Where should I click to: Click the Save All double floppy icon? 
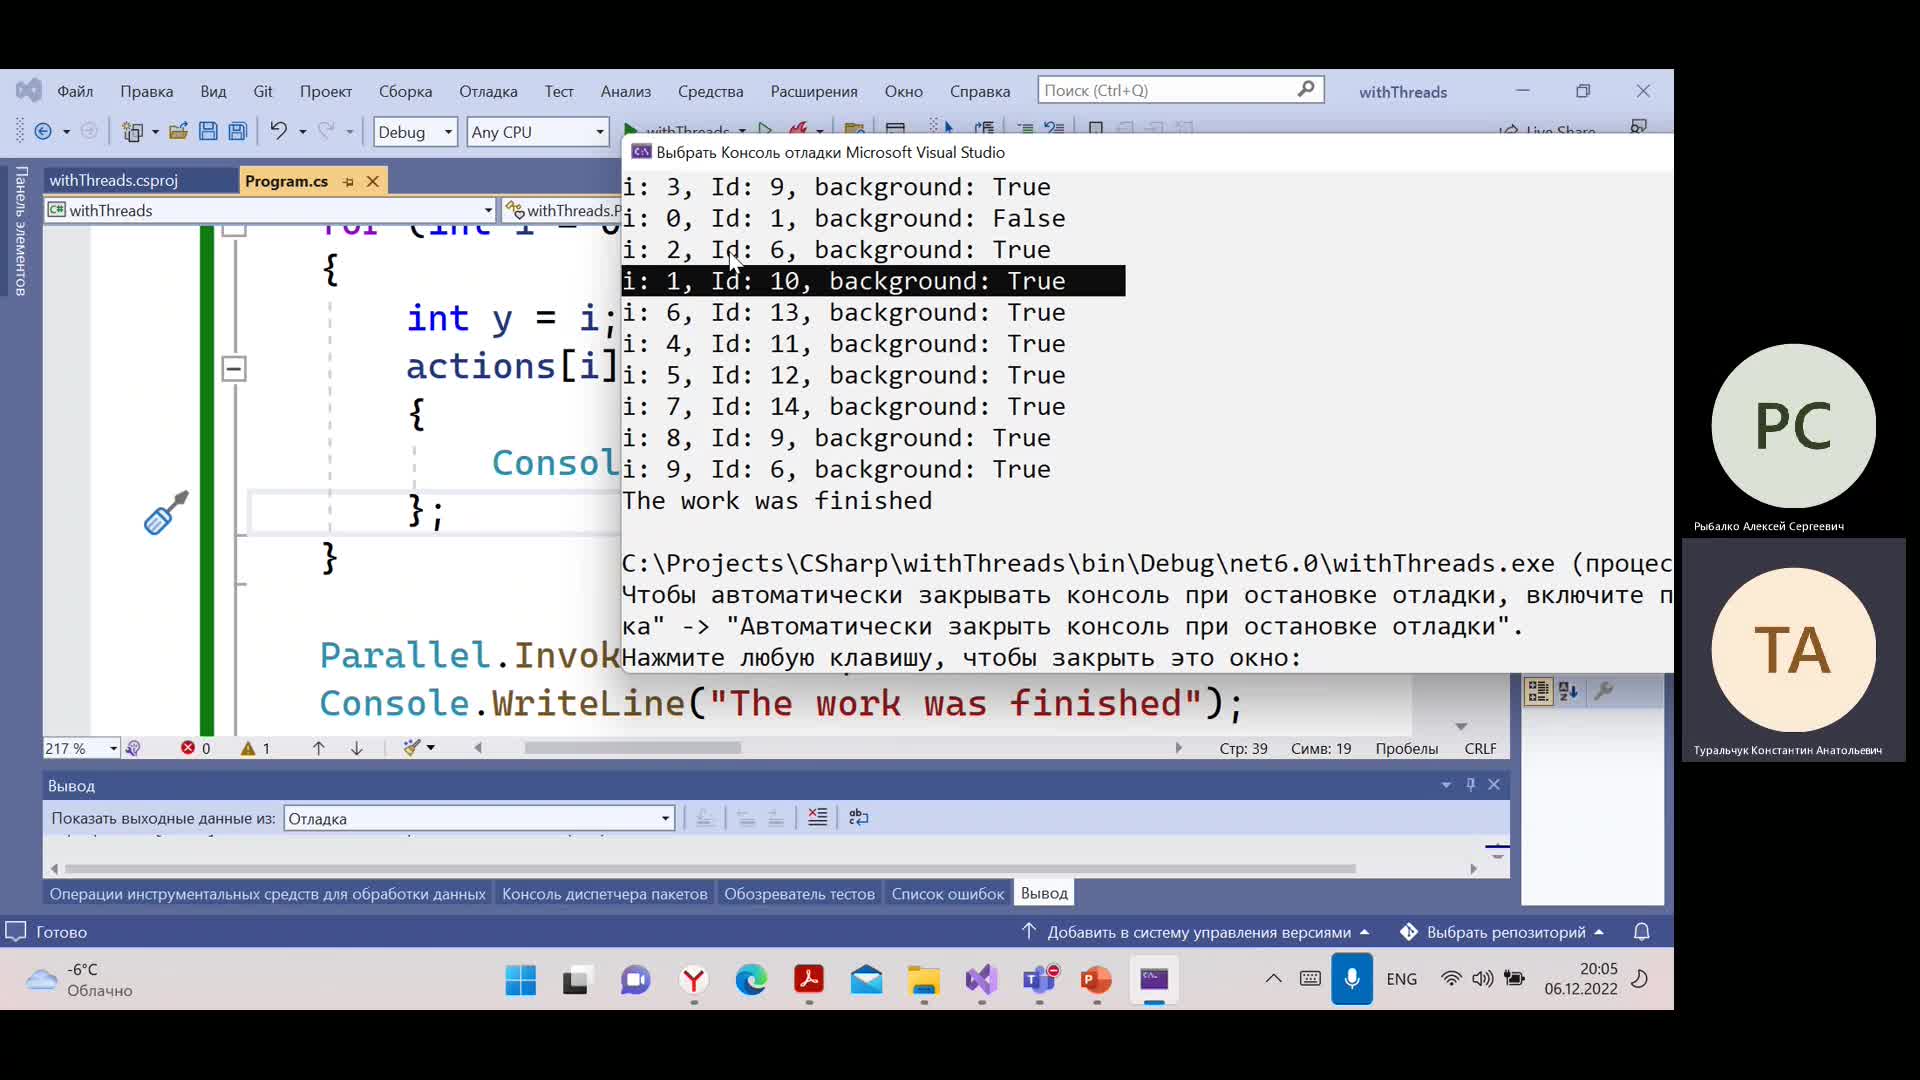pyautogui.click(x=238, y=131)
